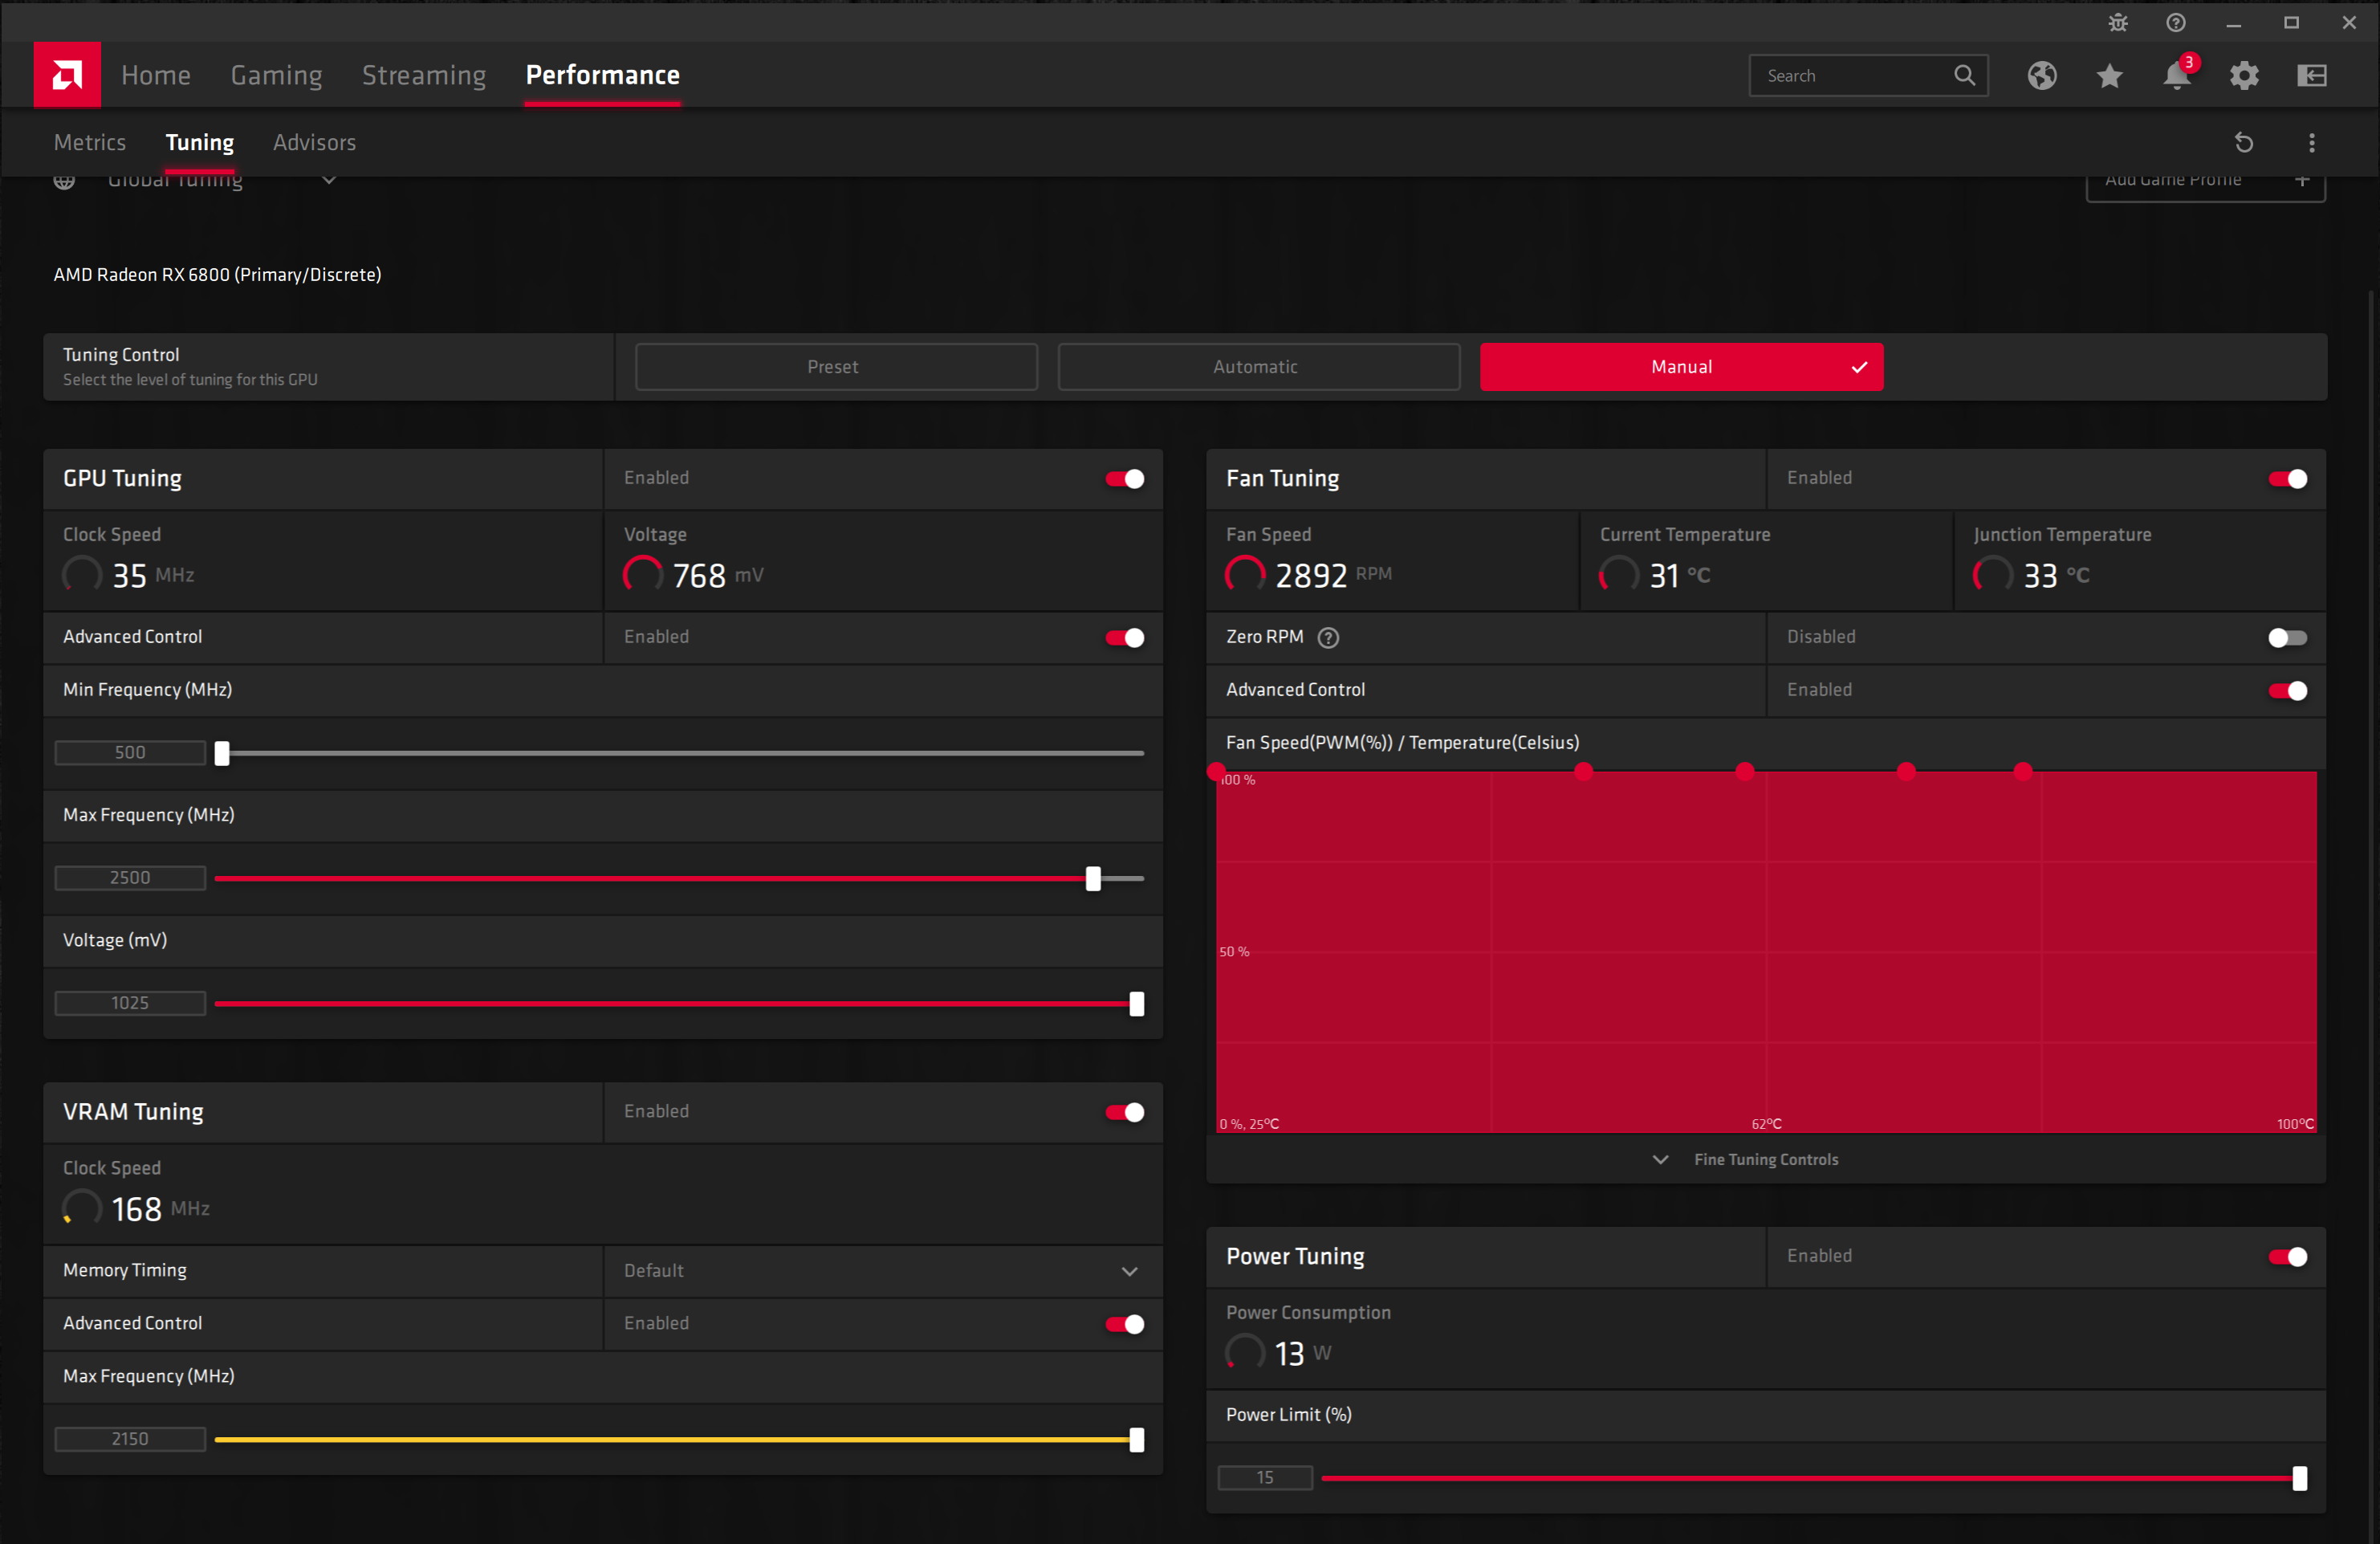Go to the Home tab

pos(156,75)
